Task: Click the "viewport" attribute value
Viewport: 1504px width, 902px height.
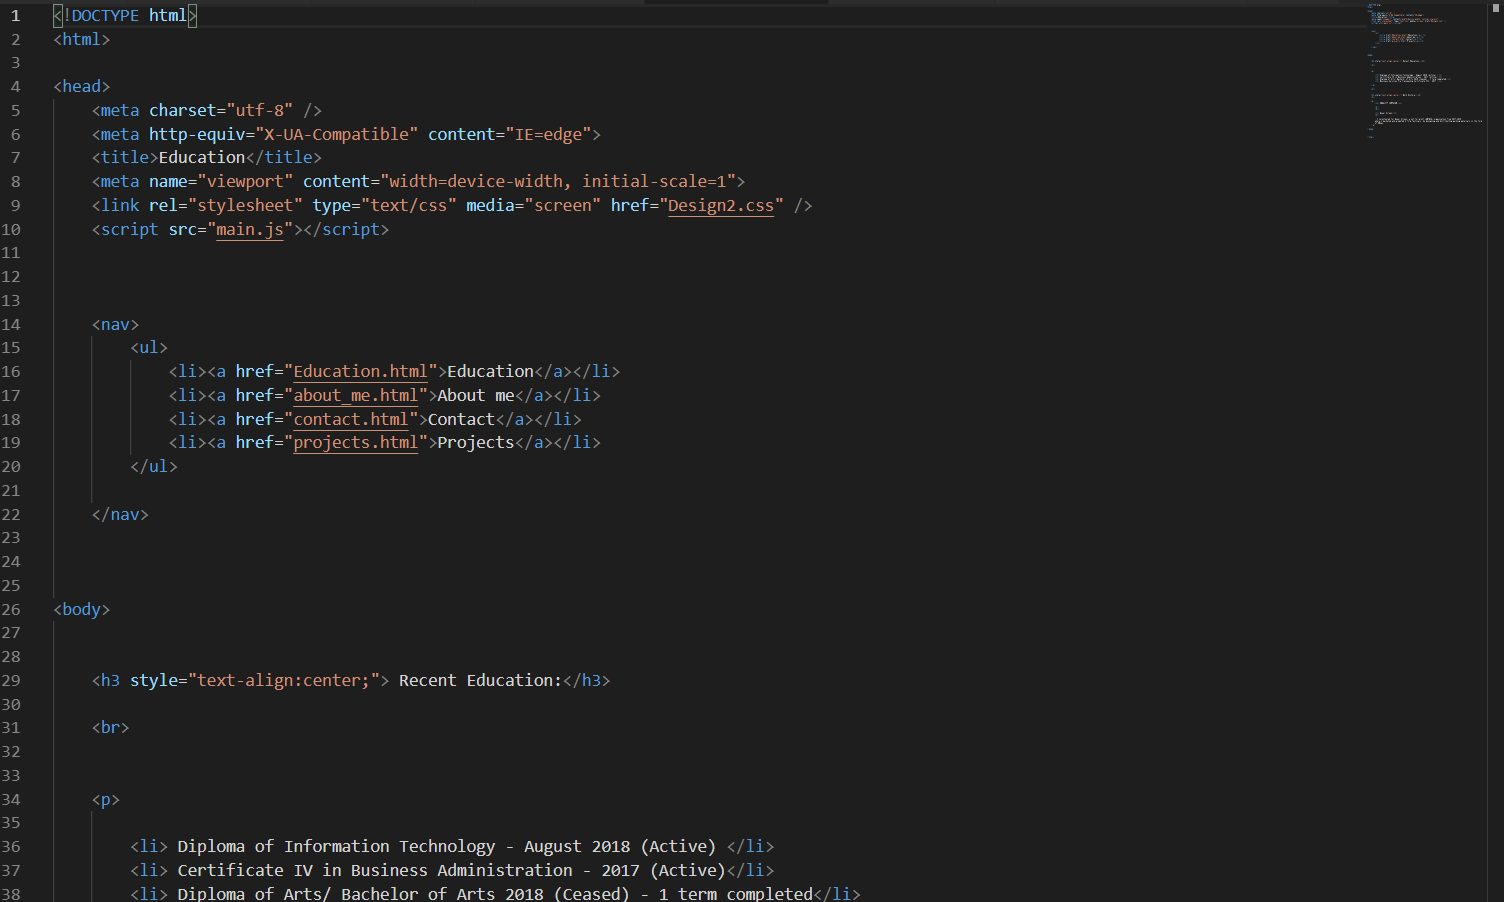Action: pyautogui.click(x=245, y=182)
